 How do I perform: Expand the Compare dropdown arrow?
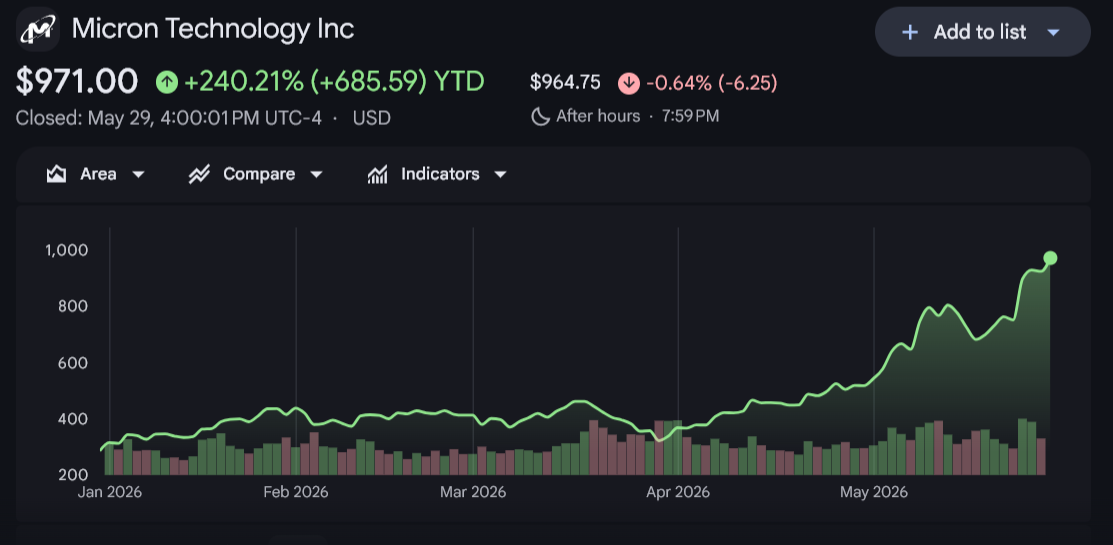coord(317,175)
